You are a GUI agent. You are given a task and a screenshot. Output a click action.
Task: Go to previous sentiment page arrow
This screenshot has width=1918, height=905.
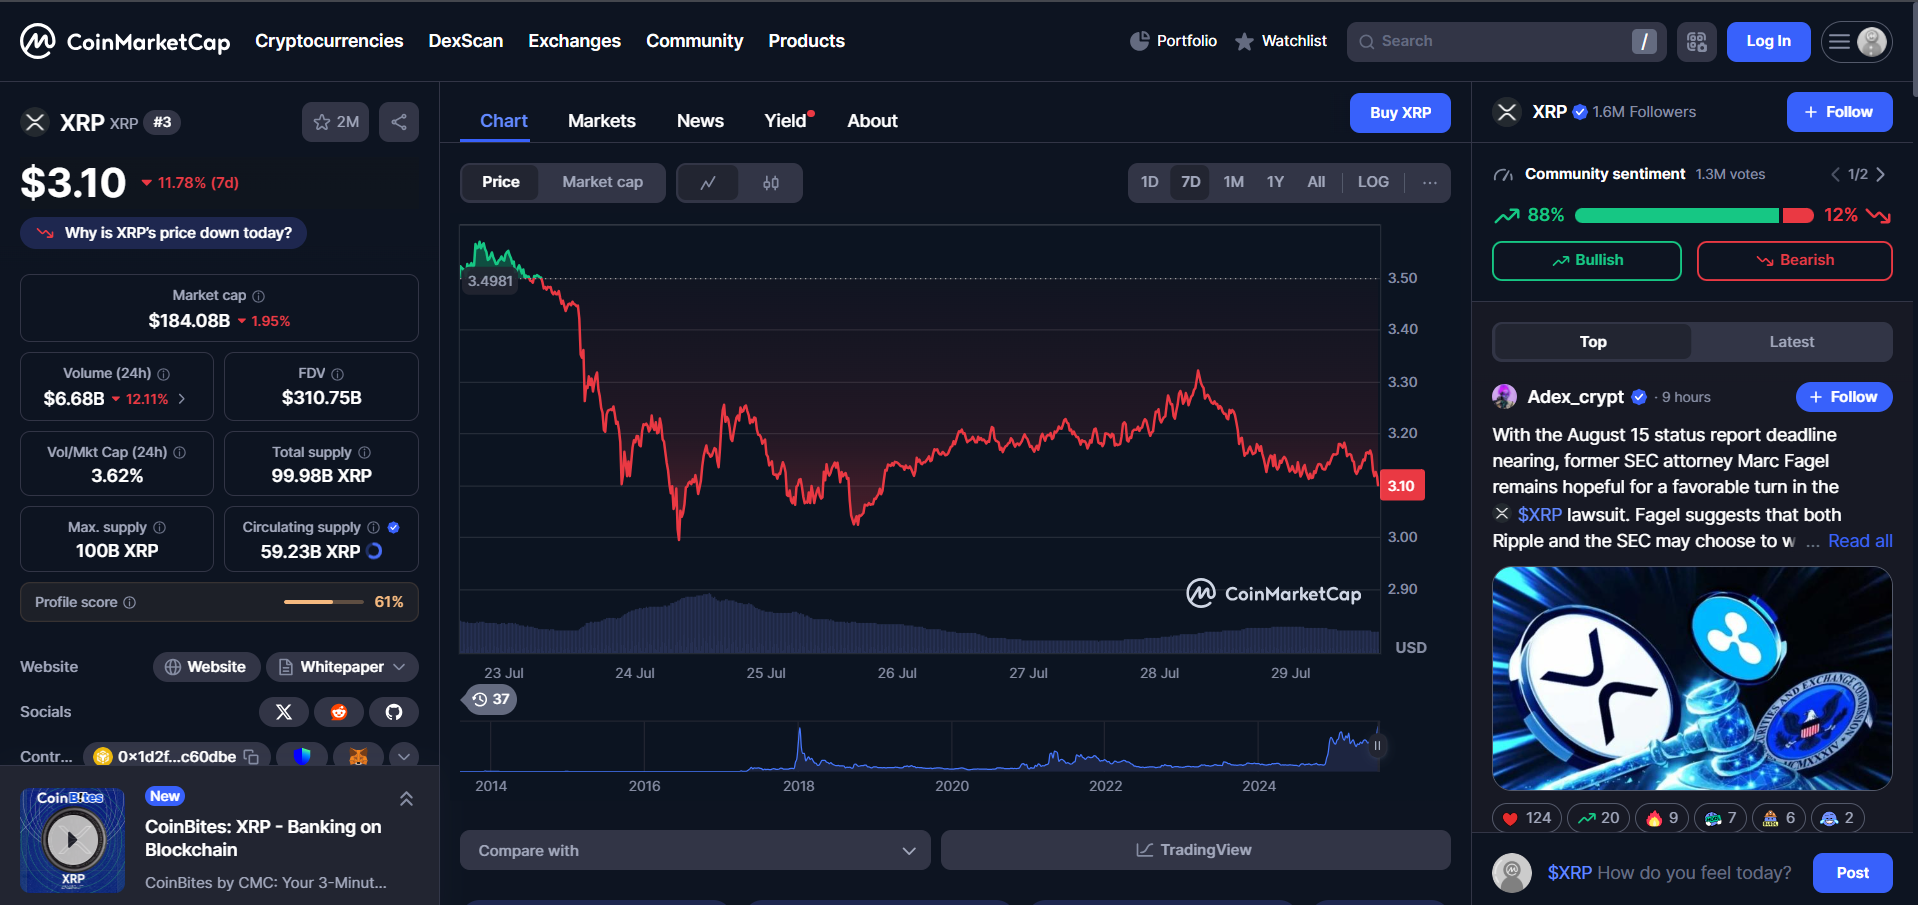click(x=1835, y=174)
